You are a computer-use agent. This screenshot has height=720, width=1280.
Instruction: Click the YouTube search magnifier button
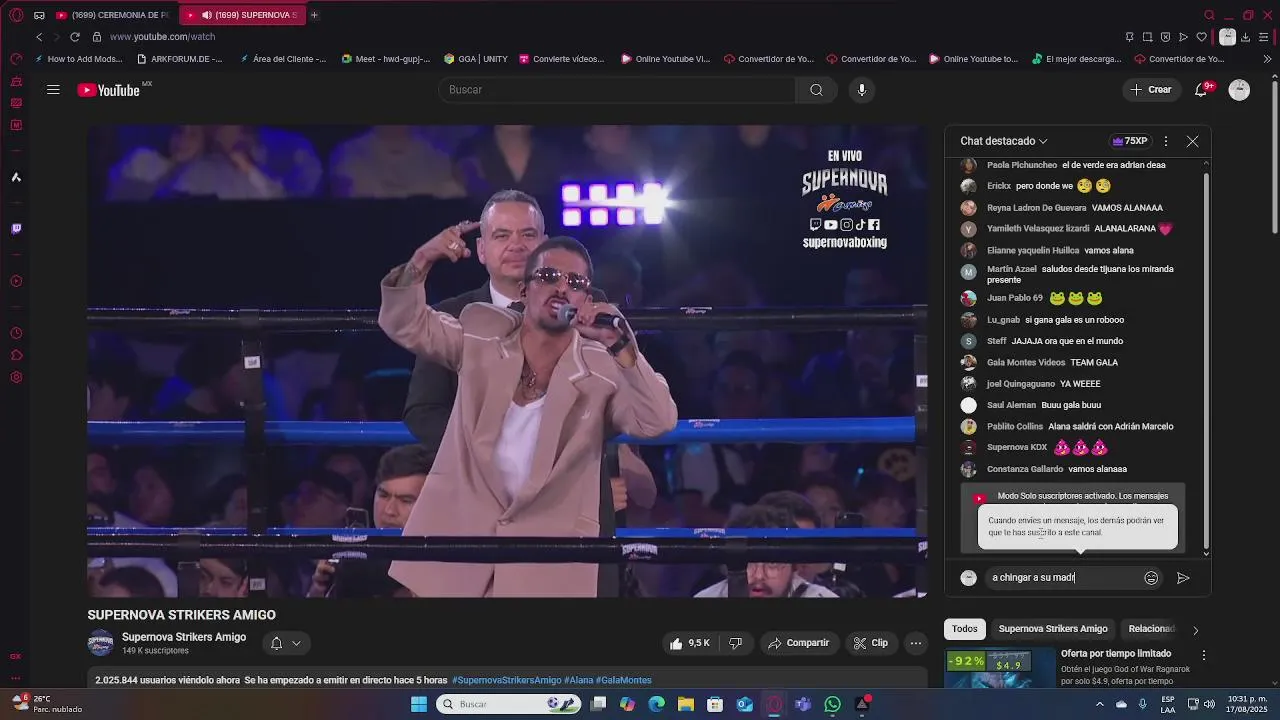pos(816,90)
